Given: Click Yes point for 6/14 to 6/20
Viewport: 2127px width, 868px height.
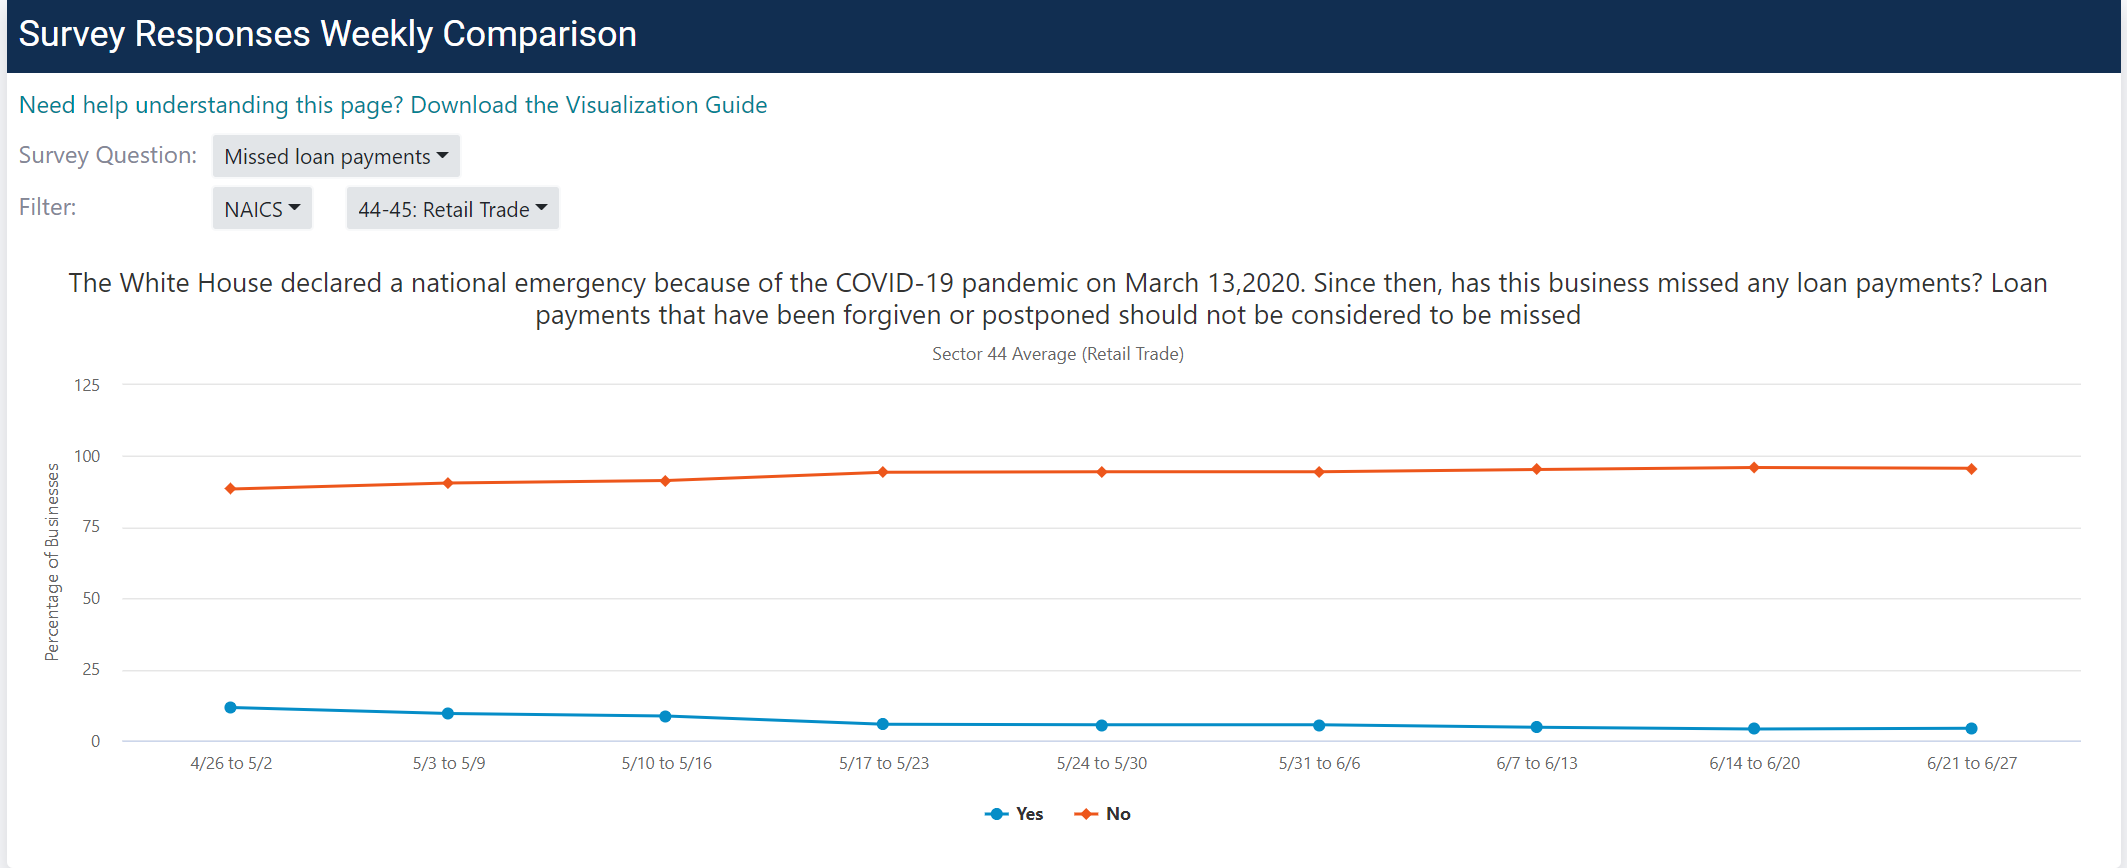Looking at the screenshot, I should pyautogui.click(x=1754, y=729).
